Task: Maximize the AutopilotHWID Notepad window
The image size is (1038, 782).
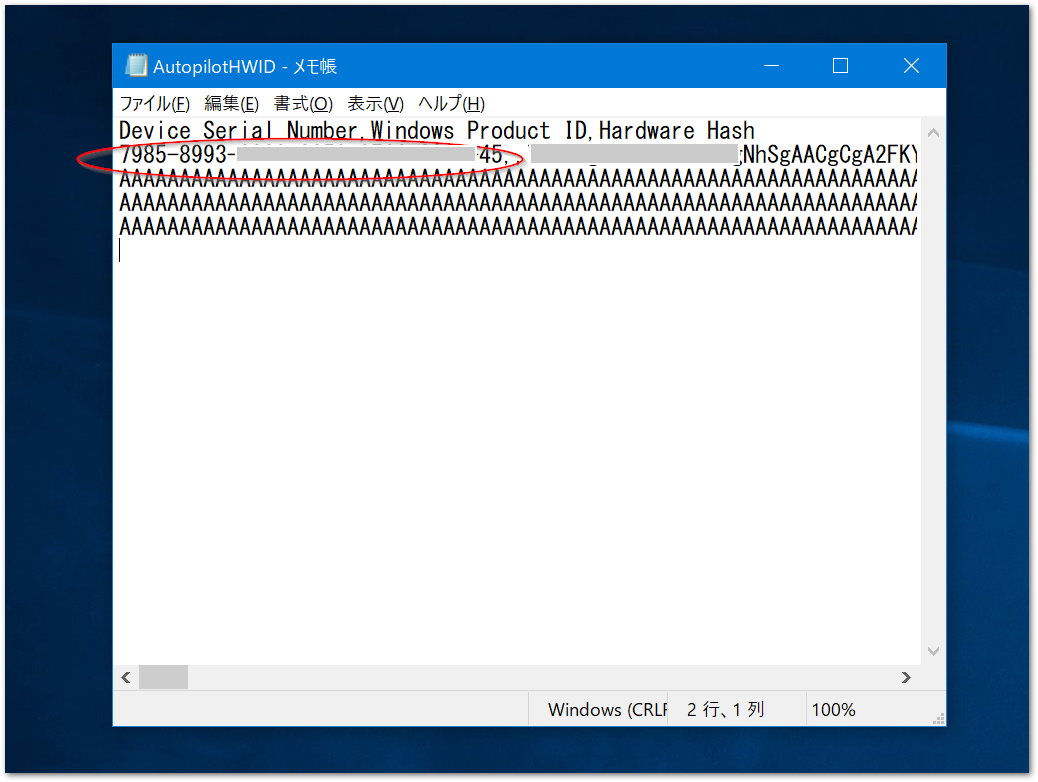Action: (840, 66)
